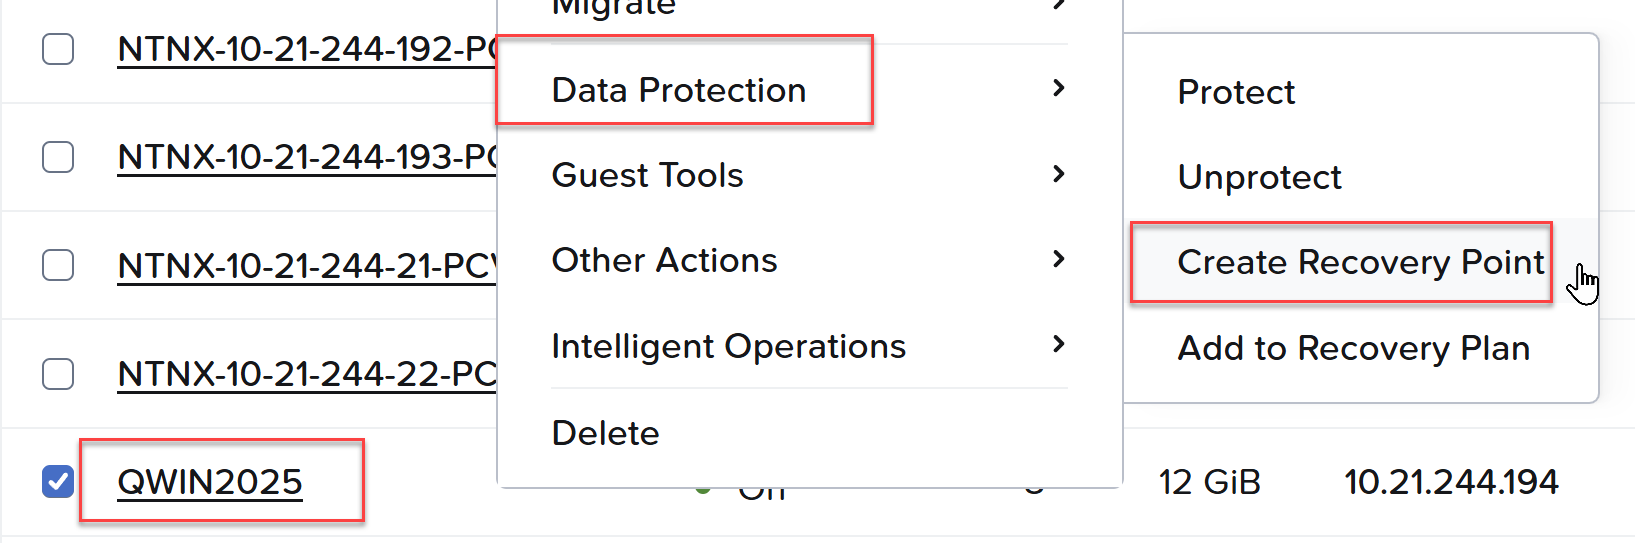
Task: Expand the Intelligent Operations submenu arrow
Action: click(x=1059, y=344)
